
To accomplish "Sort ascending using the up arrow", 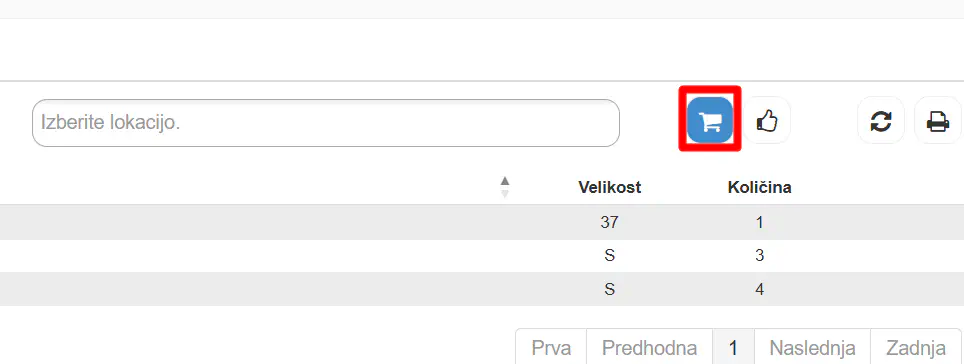I will coord(505,181).
